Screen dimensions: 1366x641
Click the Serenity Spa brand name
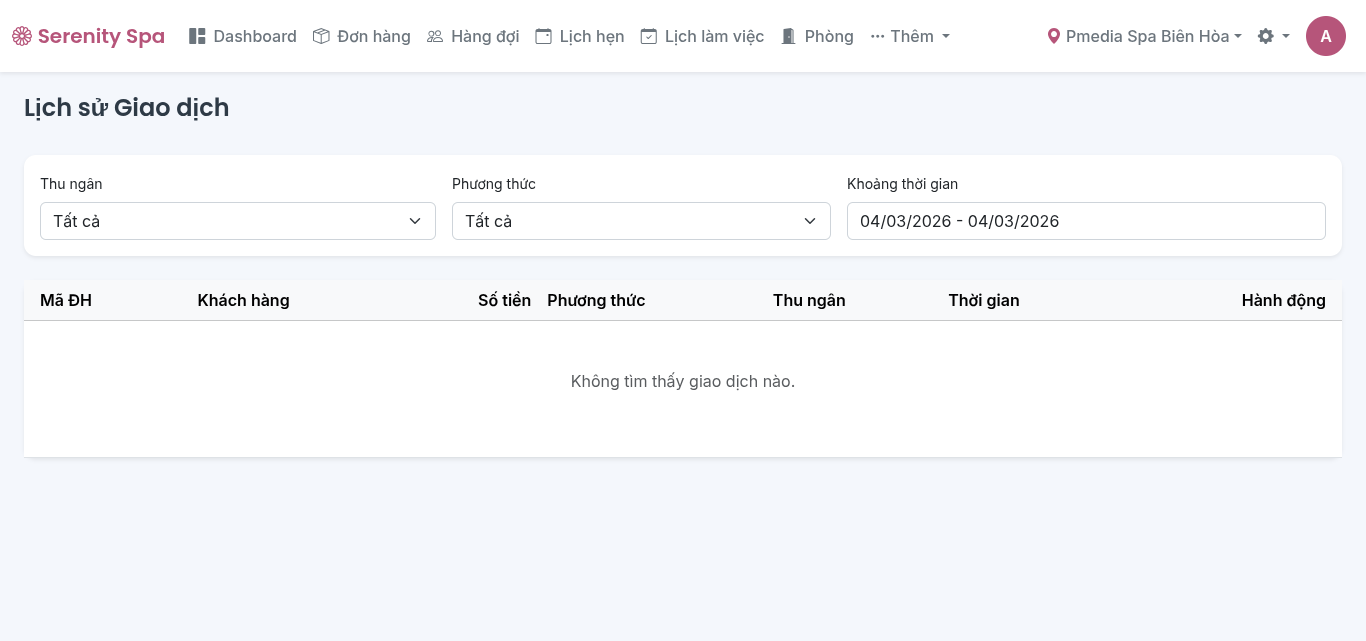(x=101, y=37)
